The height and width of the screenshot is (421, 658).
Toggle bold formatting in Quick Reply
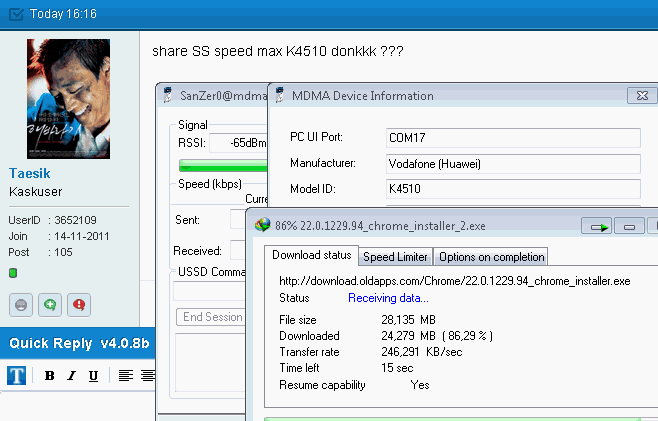coord(49,376)
